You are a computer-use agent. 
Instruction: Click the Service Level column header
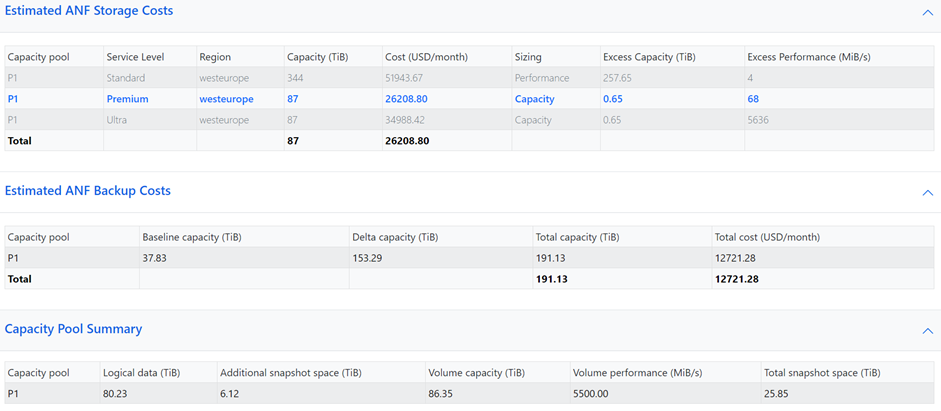pos(135,57)
